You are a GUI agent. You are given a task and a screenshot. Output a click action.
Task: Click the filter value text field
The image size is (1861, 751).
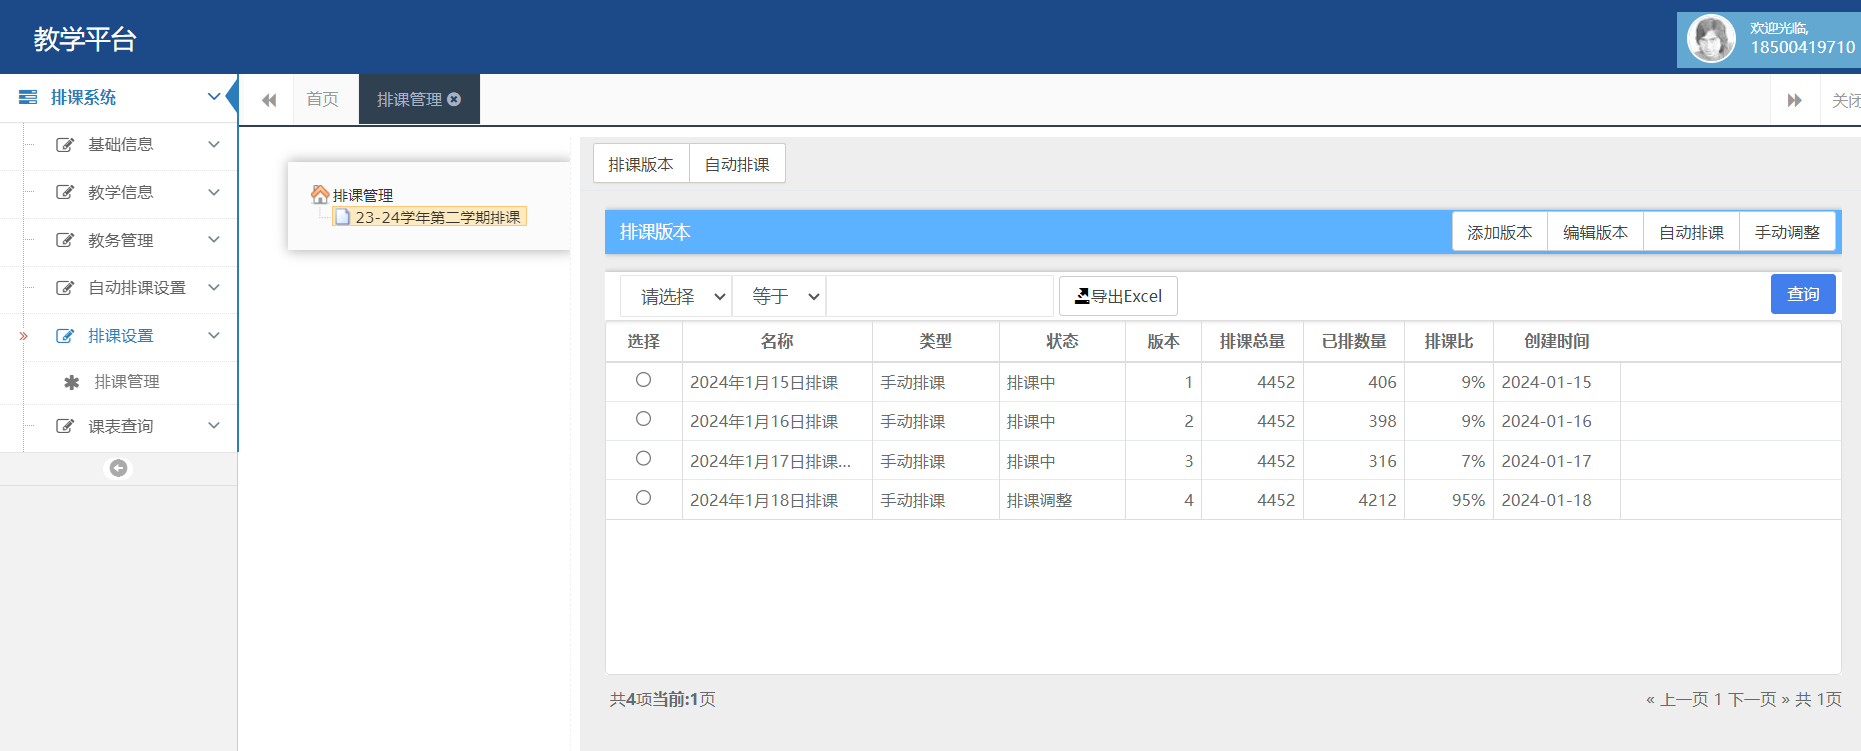(940, 296)
